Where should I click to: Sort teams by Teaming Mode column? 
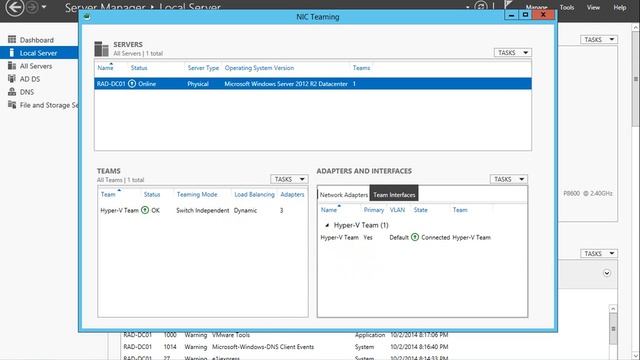click(x=197, y=194)
